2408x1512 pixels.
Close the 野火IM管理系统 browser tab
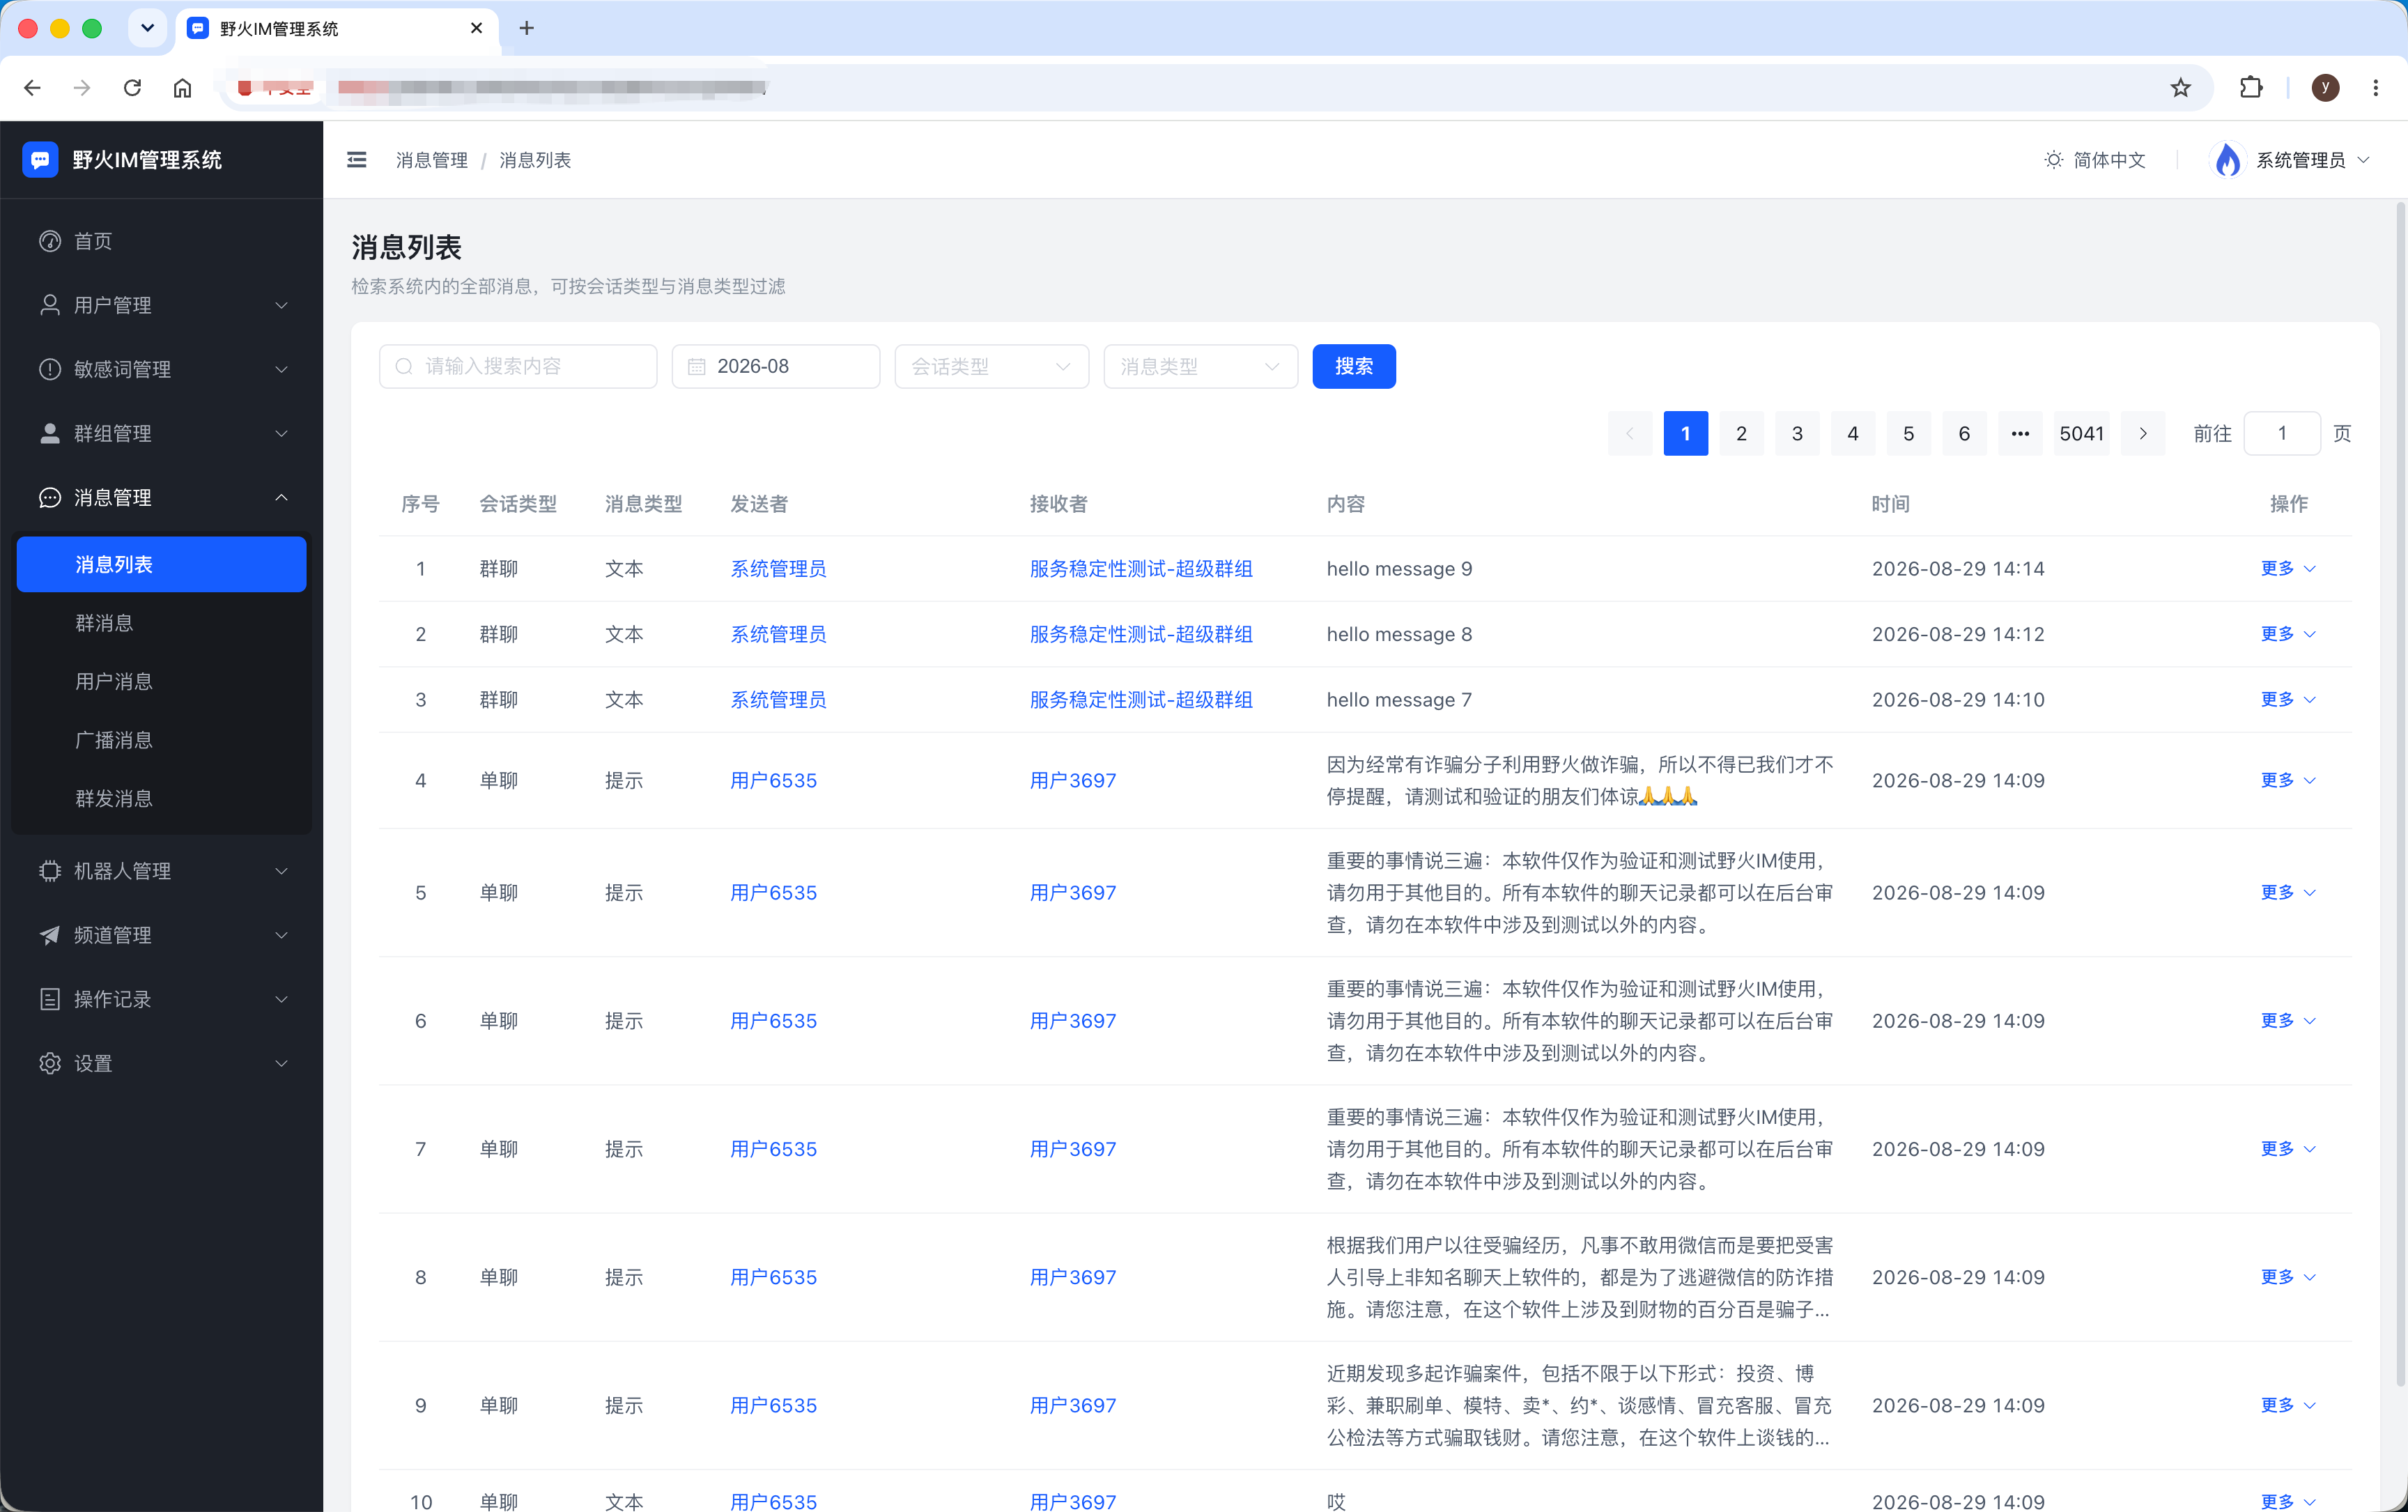[477, 28]
